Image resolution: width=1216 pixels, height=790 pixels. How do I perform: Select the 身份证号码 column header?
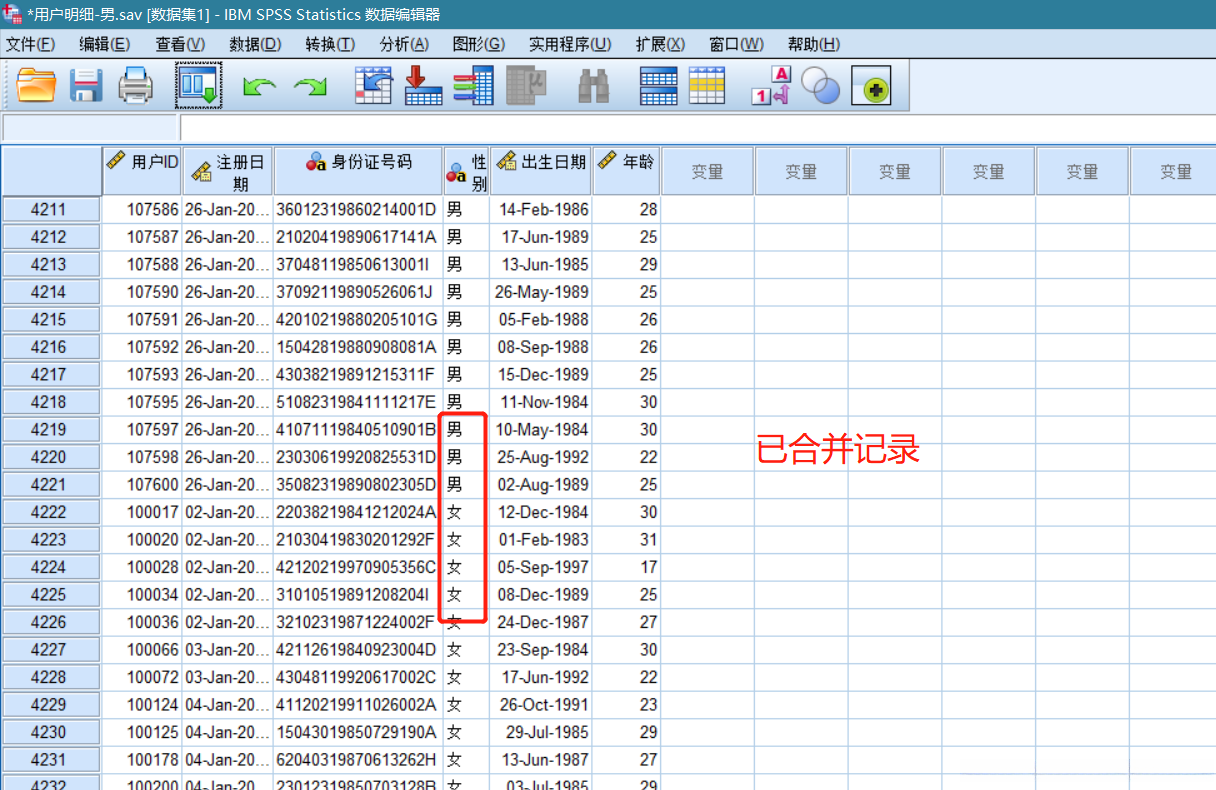click(358, 171)
